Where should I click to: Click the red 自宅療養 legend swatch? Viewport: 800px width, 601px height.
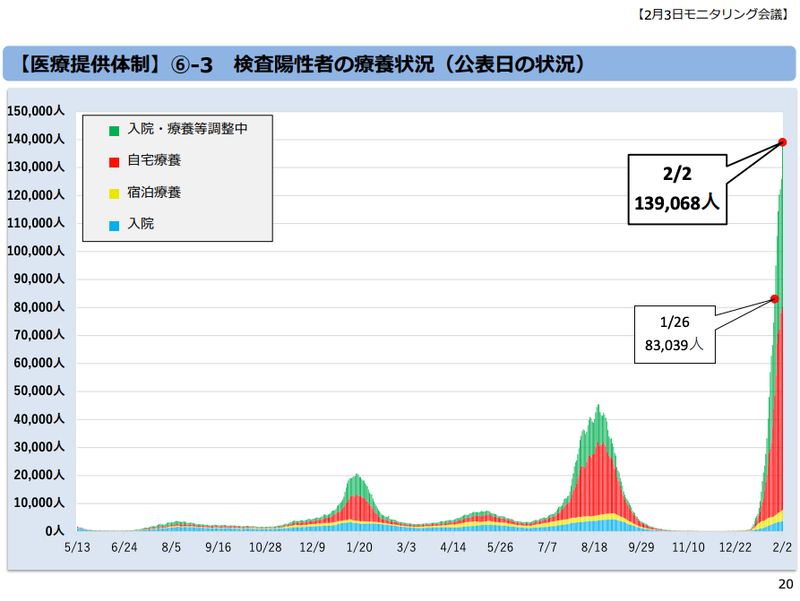tap(115, 161)
